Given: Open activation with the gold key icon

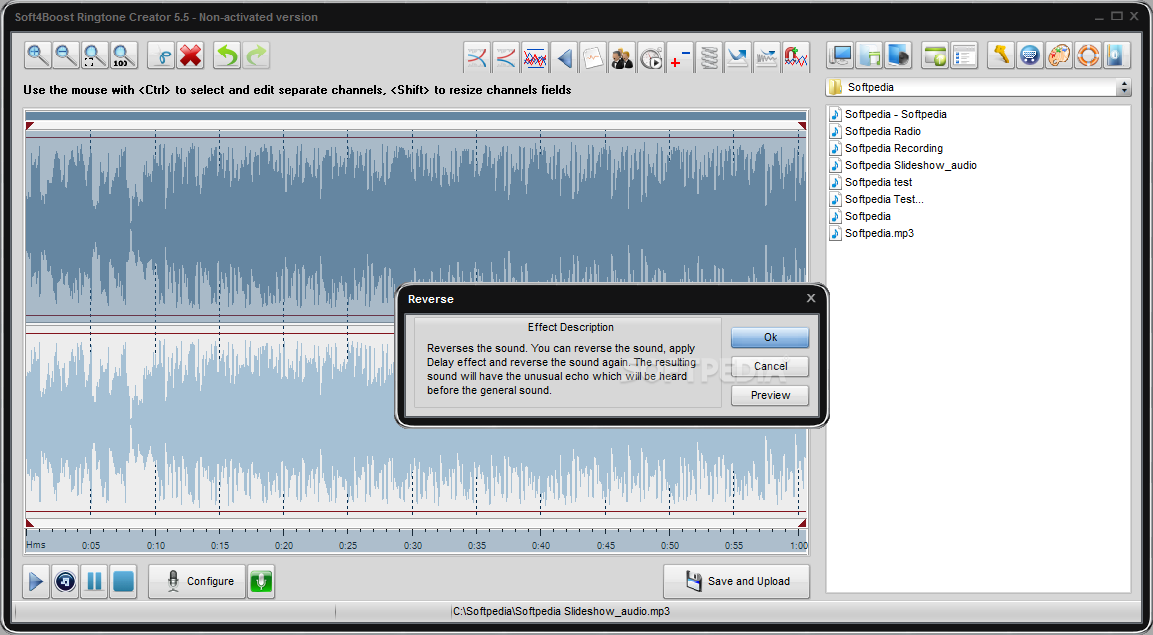Looking at the screenshot, I should (1001, 55).
